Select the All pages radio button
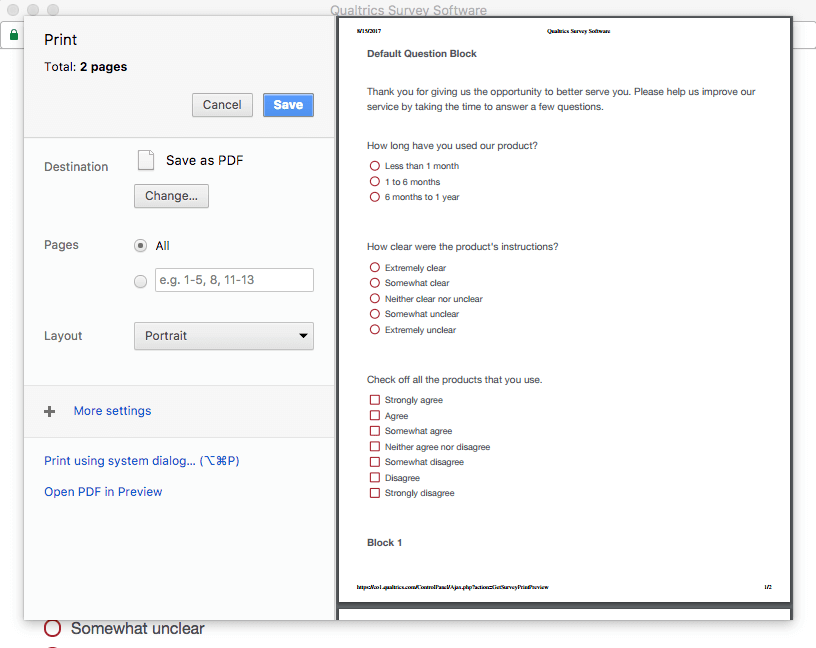The width and height of the screenshot is (816, 648). [x=140, y=245]
